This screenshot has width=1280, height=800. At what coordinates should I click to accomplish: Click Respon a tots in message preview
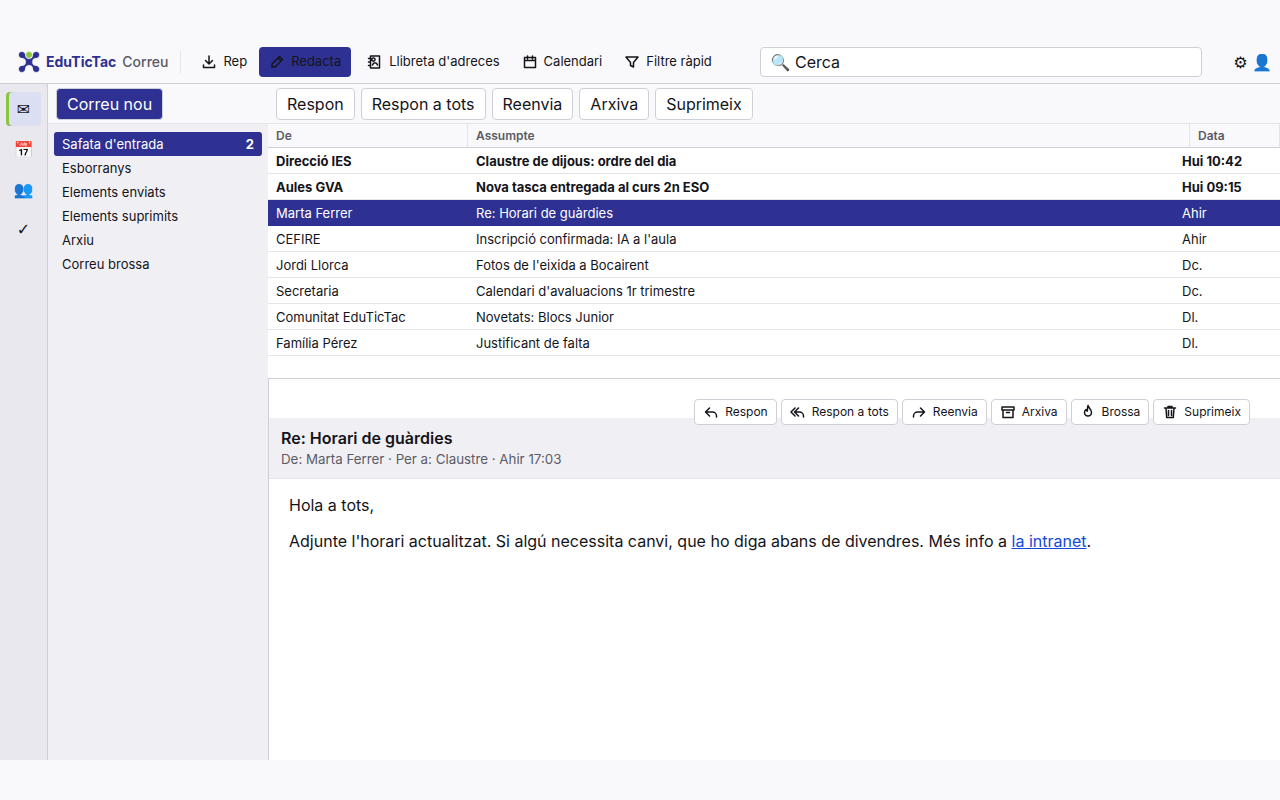click(x=839, y=412)
